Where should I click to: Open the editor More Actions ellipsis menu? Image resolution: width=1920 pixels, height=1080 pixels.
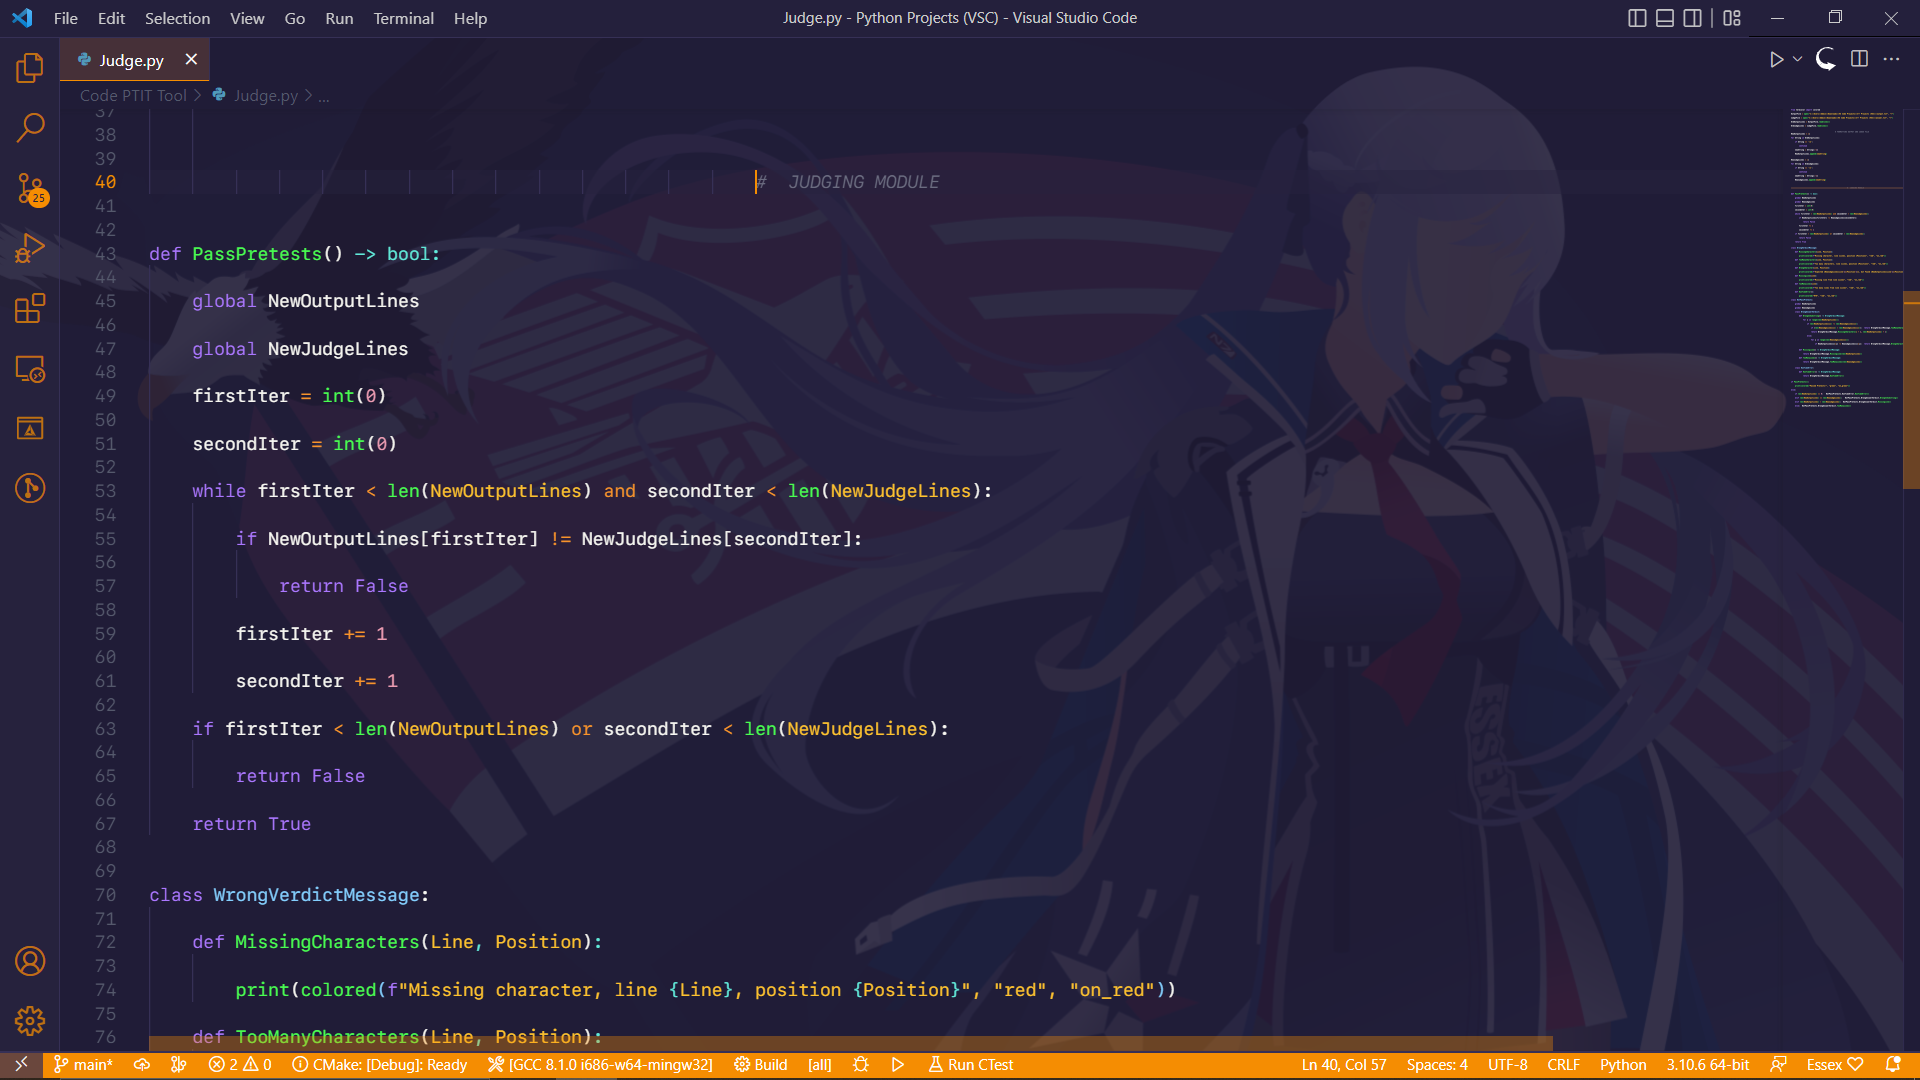(x=1891, y=60)
